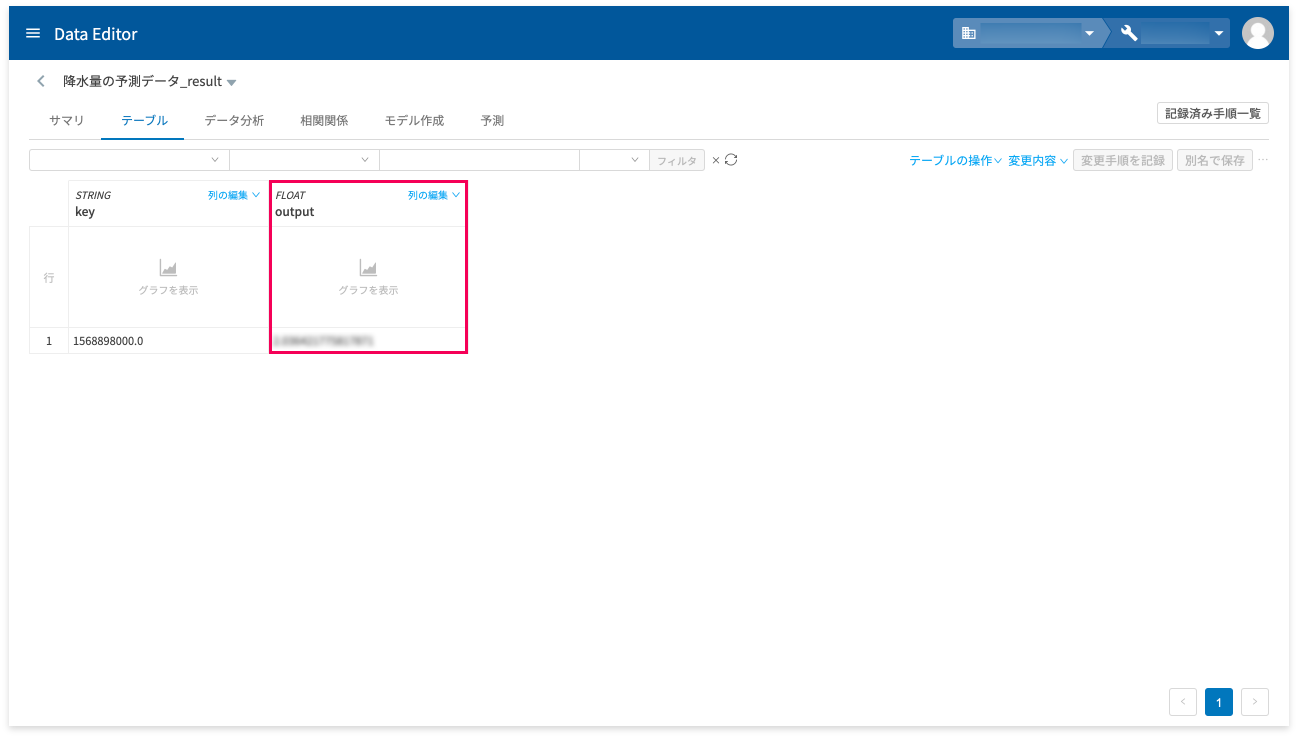Switch to the データ分析 tab
Image resolution: width=1298 pixels, height=738 pixels.
(234, 120)
